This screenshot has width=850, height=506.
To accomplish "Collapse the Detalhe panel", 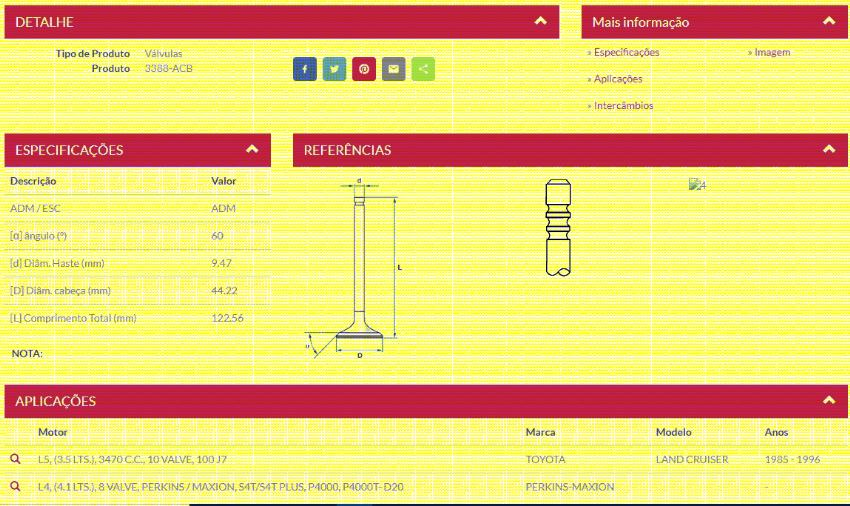I will coord(540,21).
